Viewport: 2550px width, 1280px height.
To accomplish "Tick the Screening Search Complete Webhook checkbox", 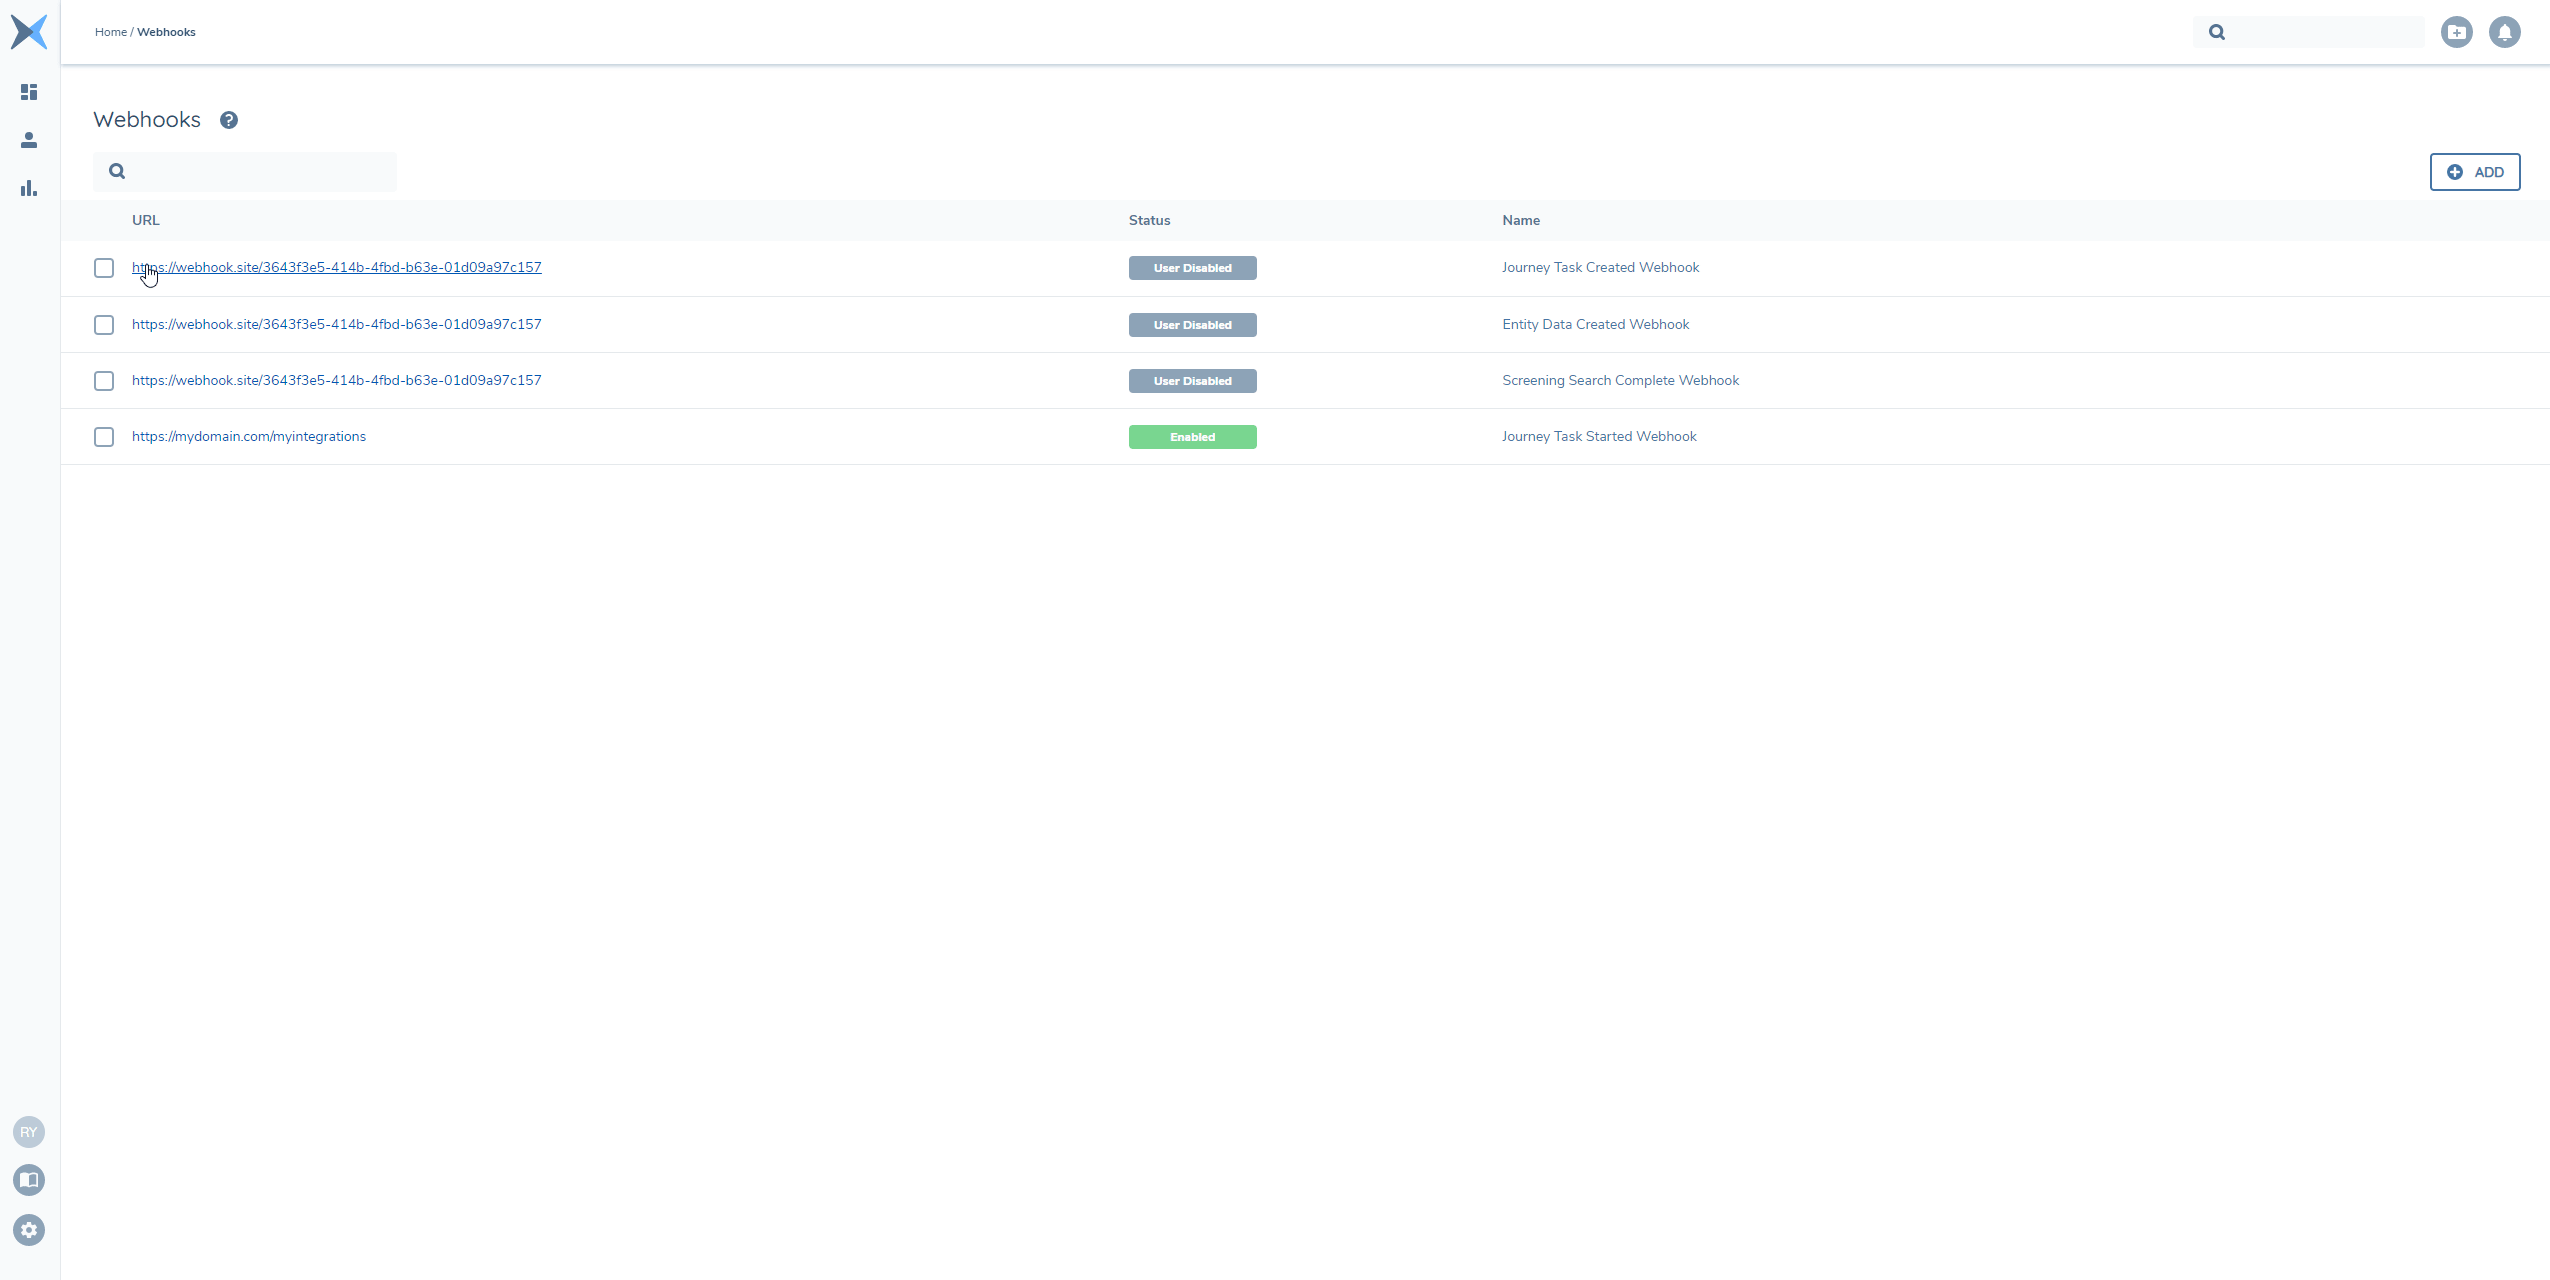I will pyautogui.click(x=104, y=381).
